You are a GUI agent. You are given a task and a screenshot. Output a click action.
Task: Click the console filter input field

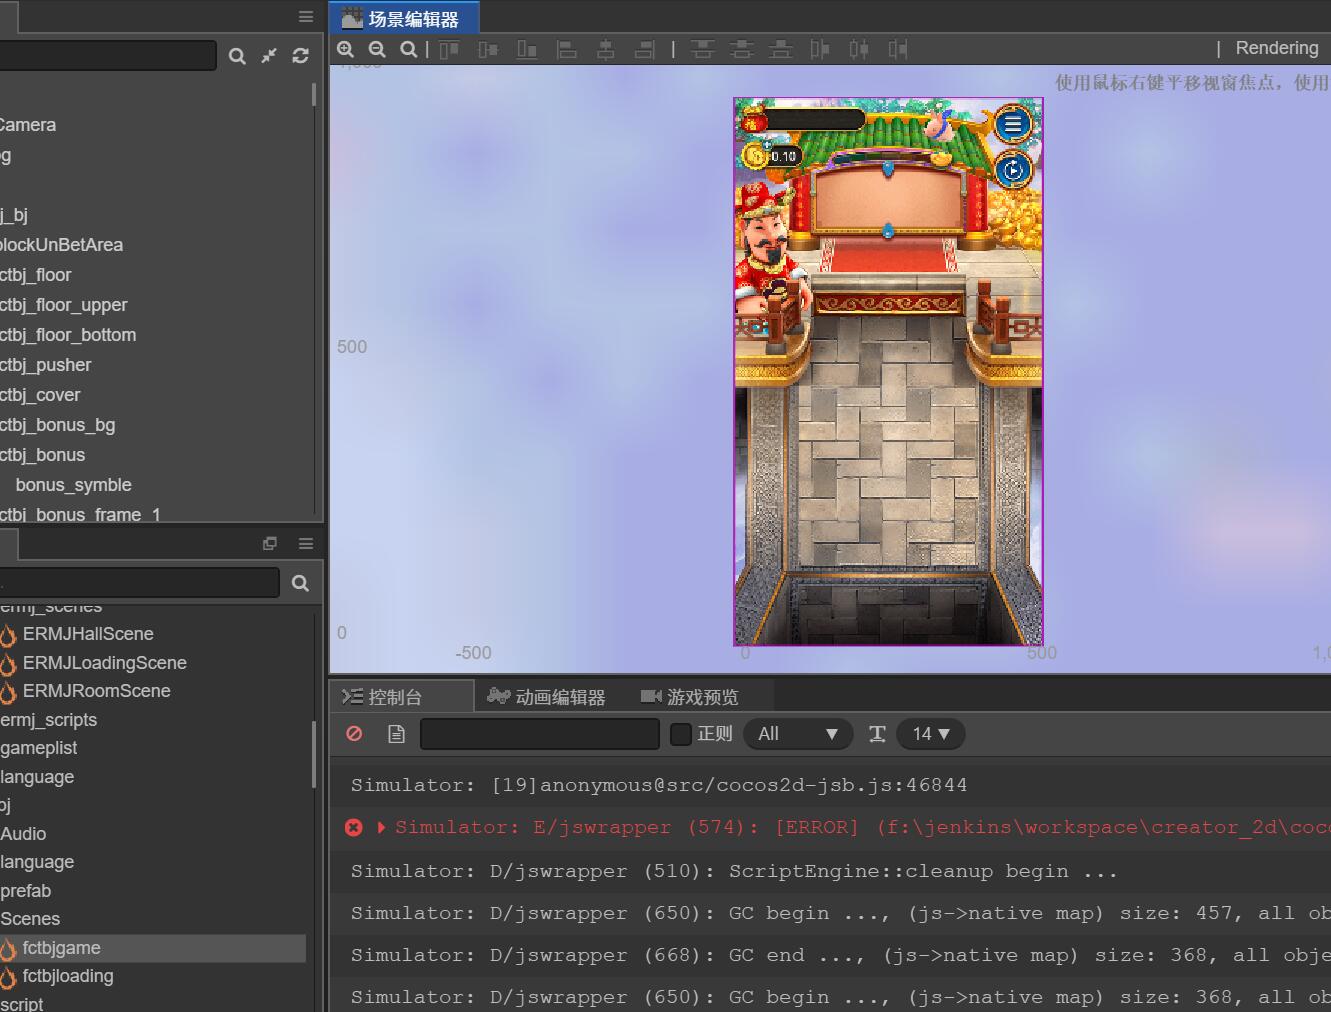tap(540, 734)
